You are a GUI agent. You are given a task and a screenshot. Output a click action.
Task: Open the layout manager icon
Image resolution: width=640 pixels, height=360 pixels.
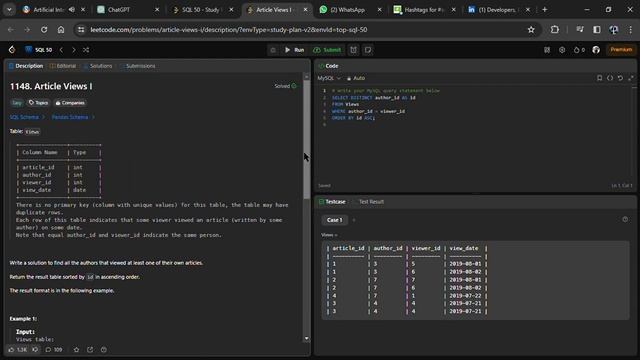coord(547,50)
